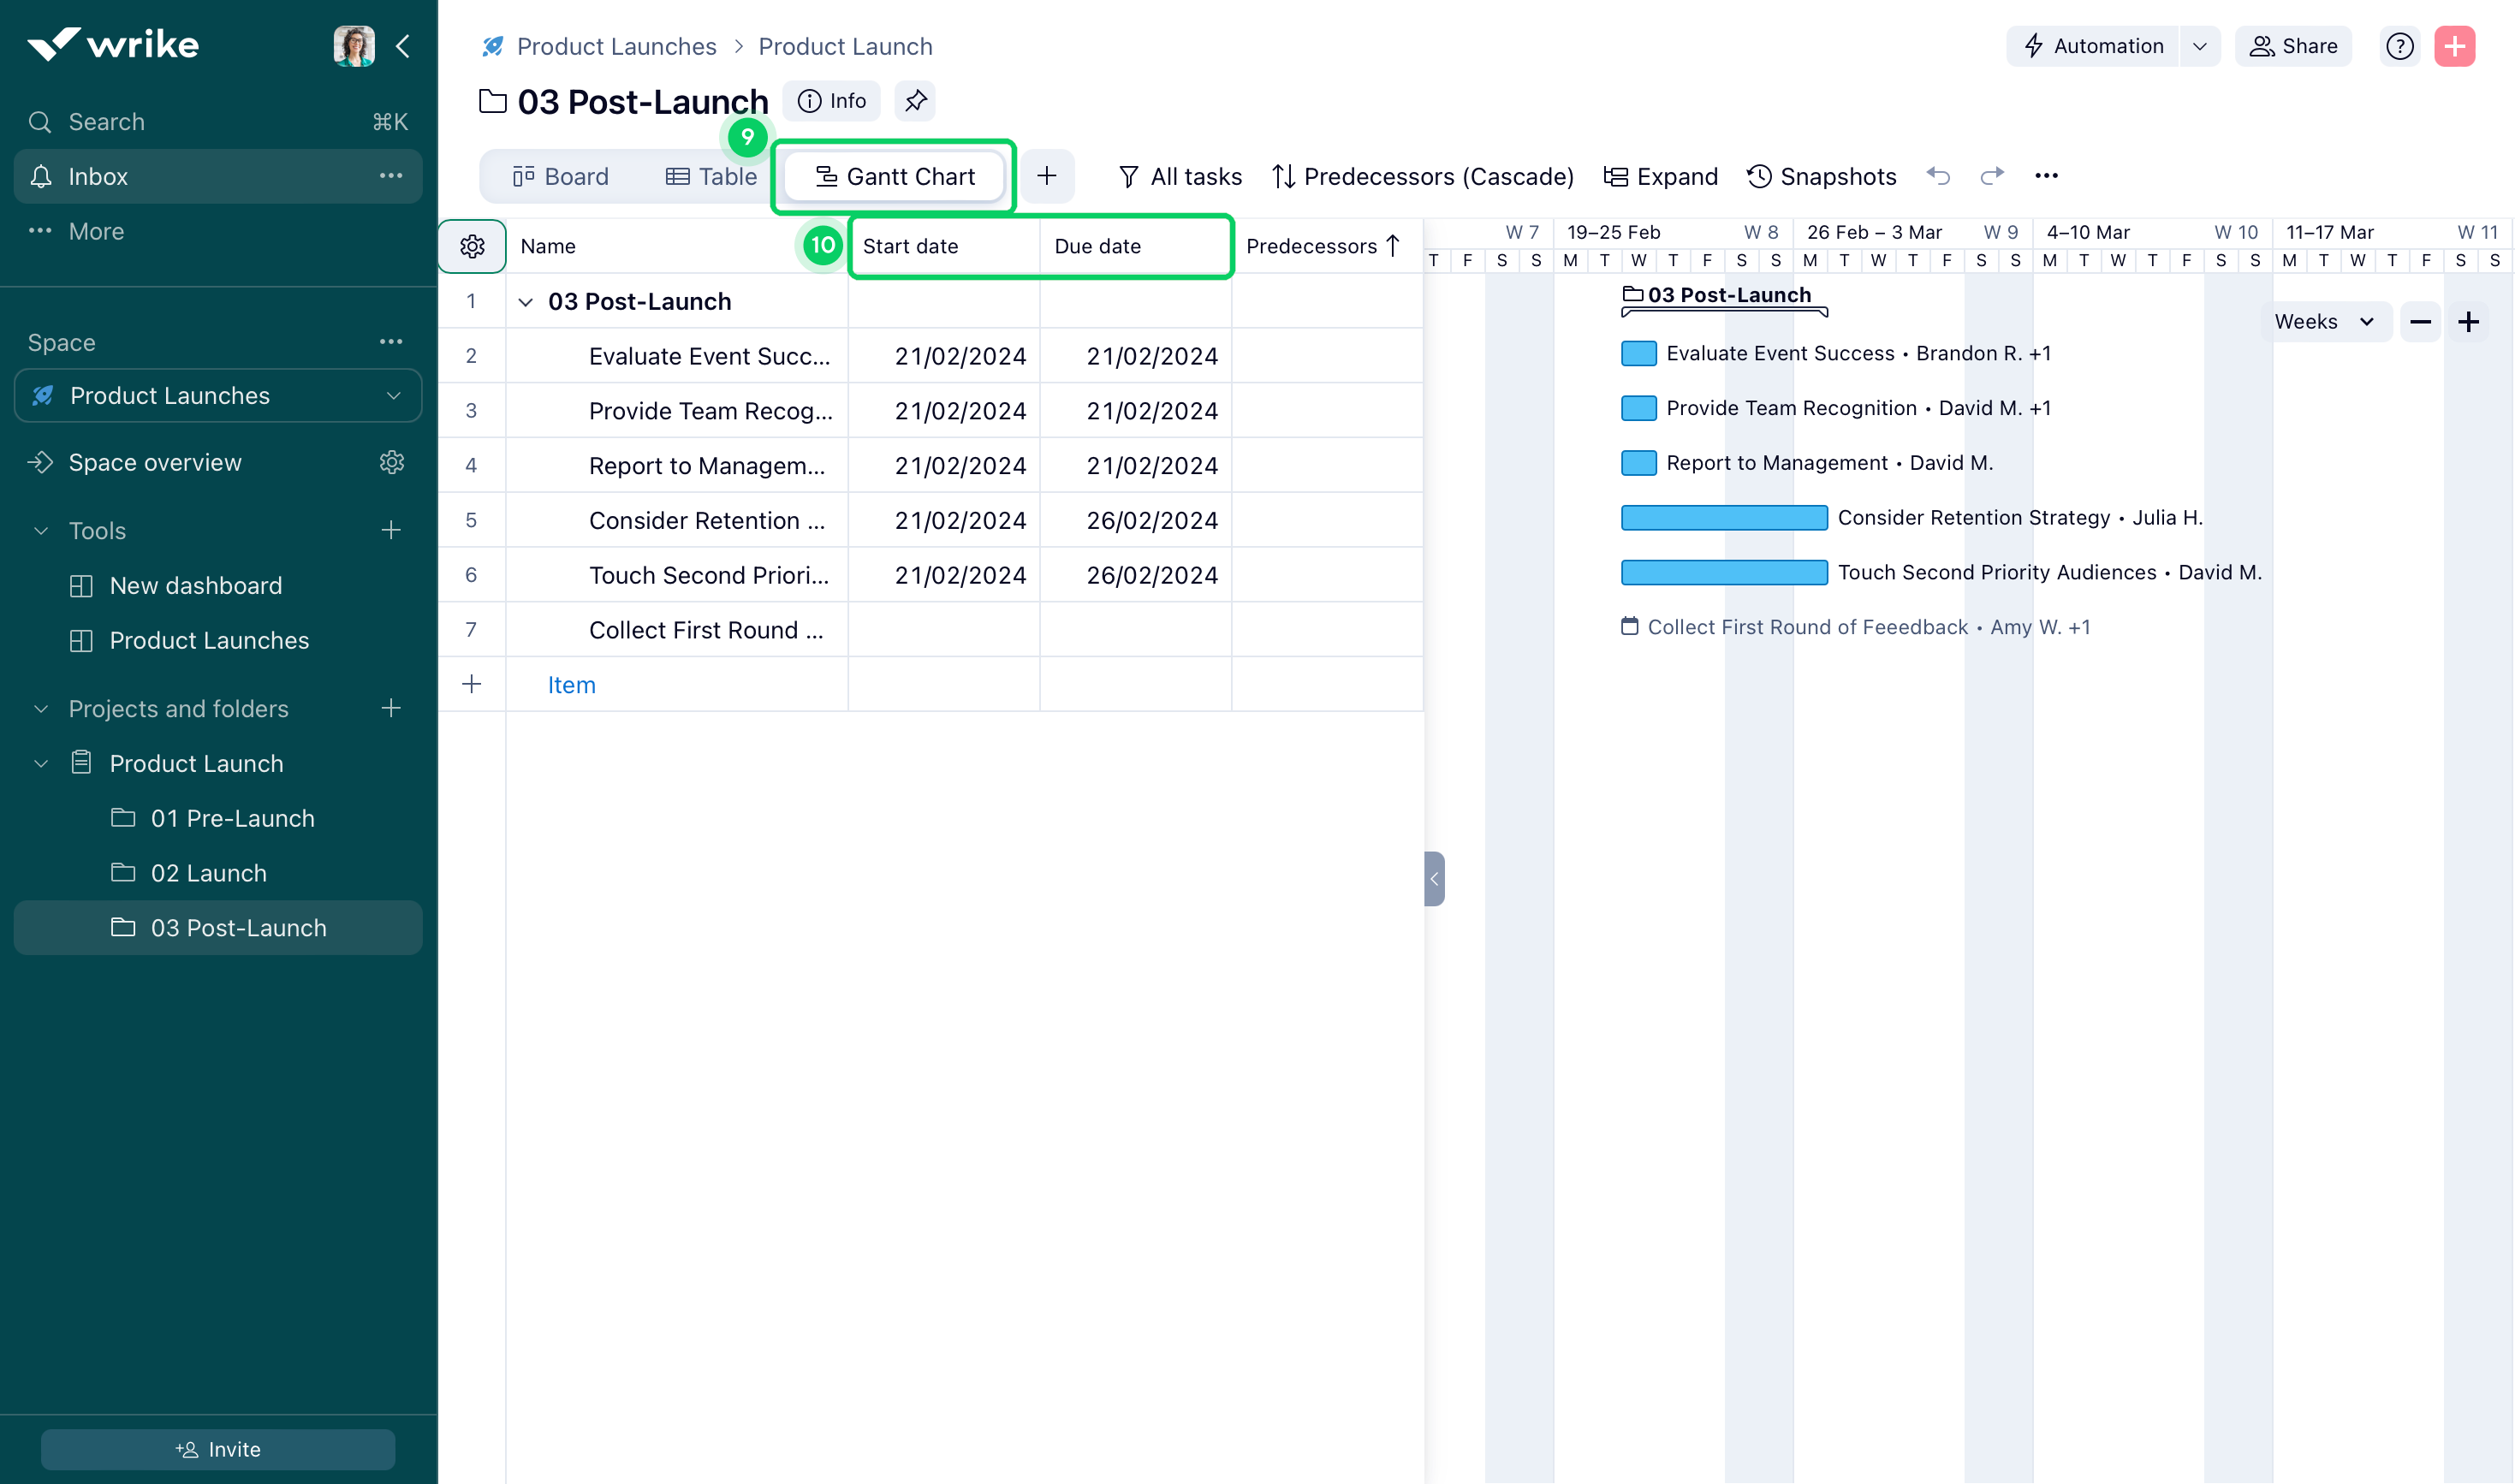Collapse the 03 Post-Launch row chevron
Viewport: 2515px width, 1484px height.
point(527,301)
